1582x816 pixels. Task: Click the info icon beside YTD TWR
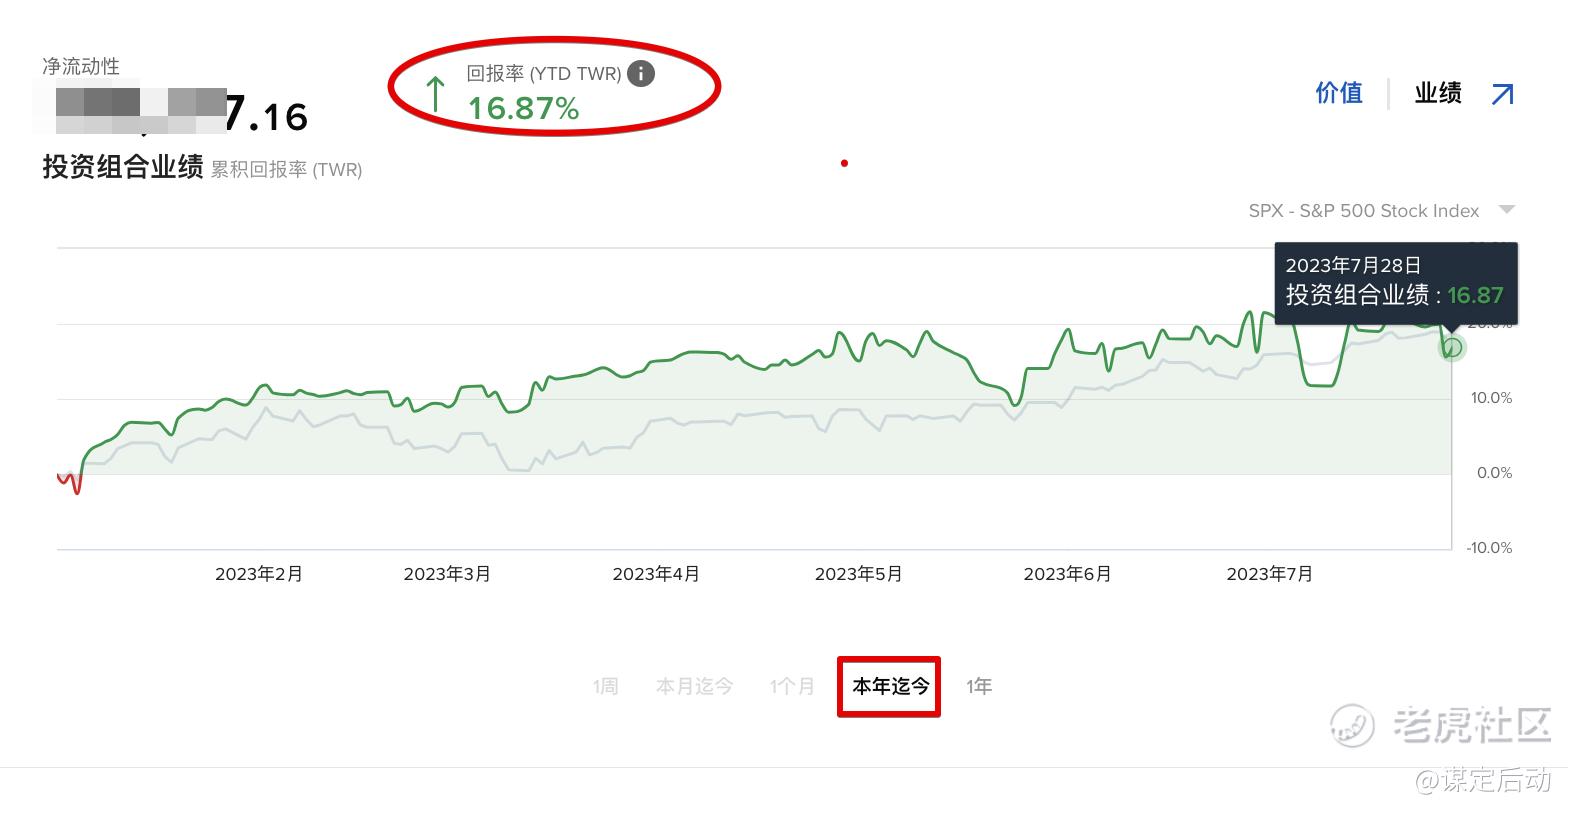(641, 73)
